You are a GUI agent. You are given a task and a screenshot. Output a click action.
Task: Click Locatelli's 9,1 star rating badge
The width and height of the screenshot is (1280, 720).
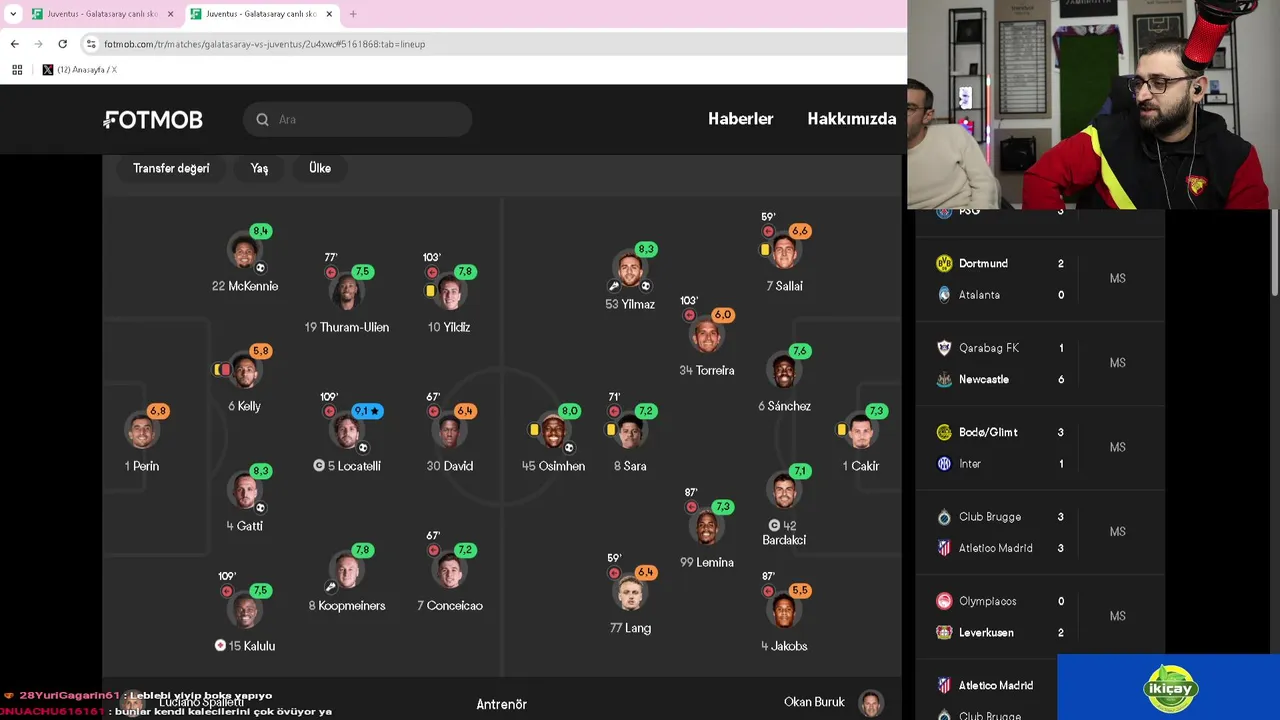click(x=367, y=411)
